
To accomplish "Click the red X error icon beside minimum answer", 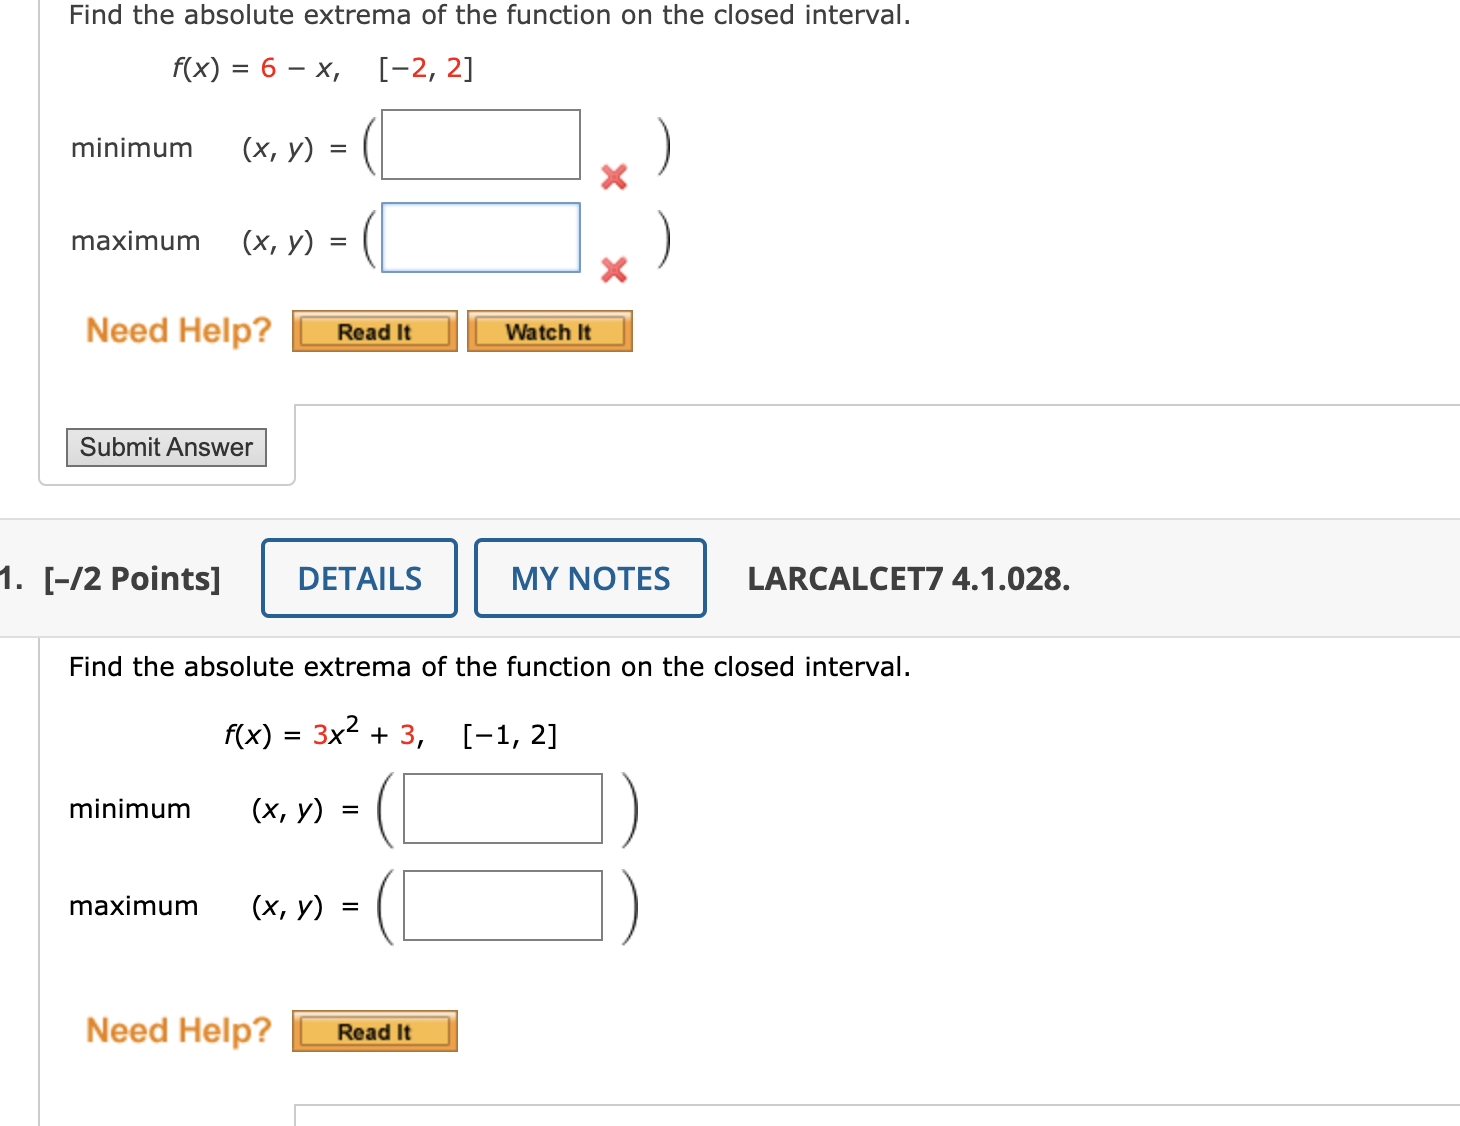I will pyautogui.click(x=613, y=177).
